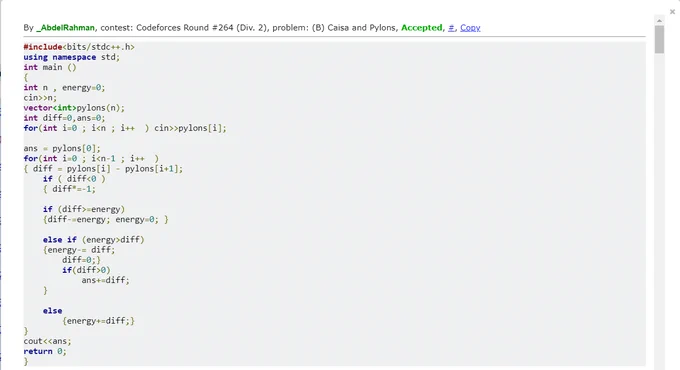Click the 'int diff=0,ans=0;' line
Screen dimensions: 680x370
pos(64,118)
